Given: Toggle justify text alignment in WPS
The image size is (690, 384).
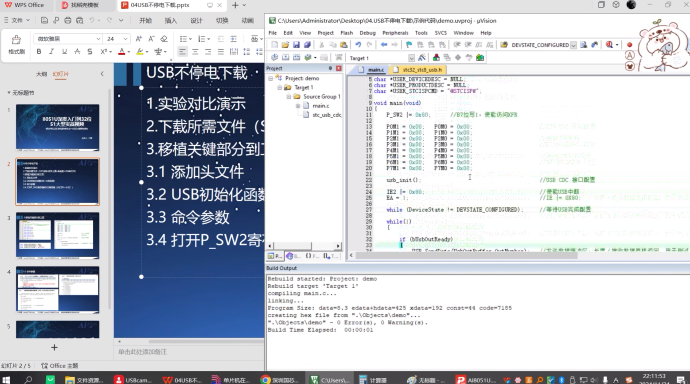Looking at the screenshot, I should click(x=220, y=52).
